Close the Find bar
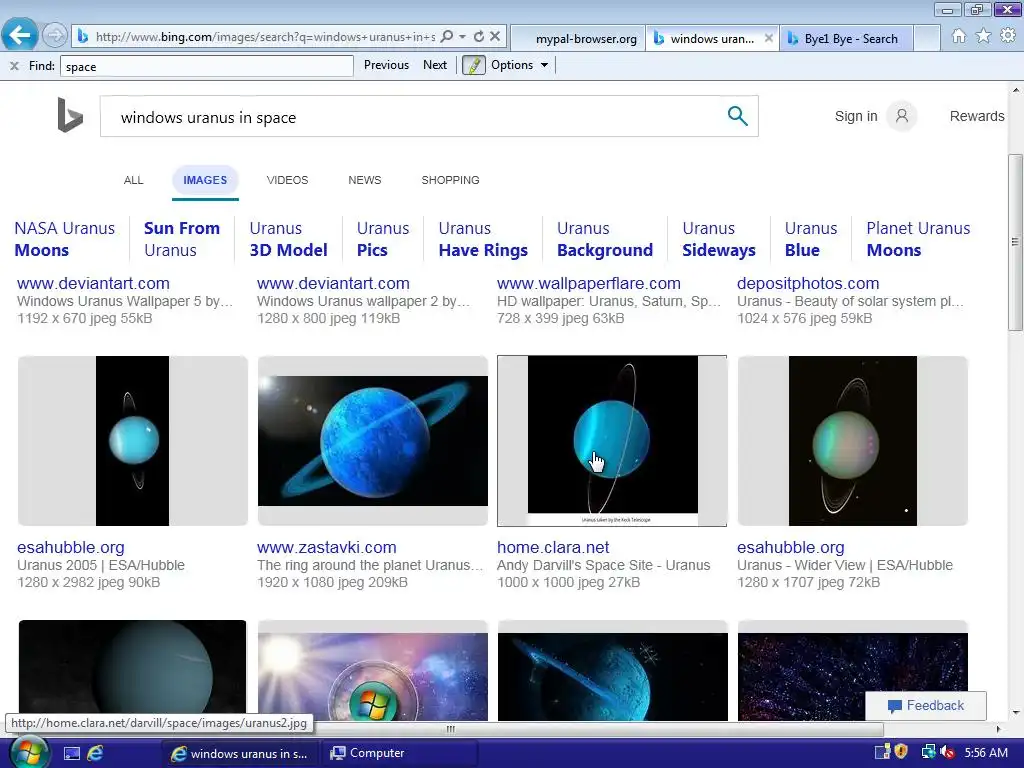 14,65
